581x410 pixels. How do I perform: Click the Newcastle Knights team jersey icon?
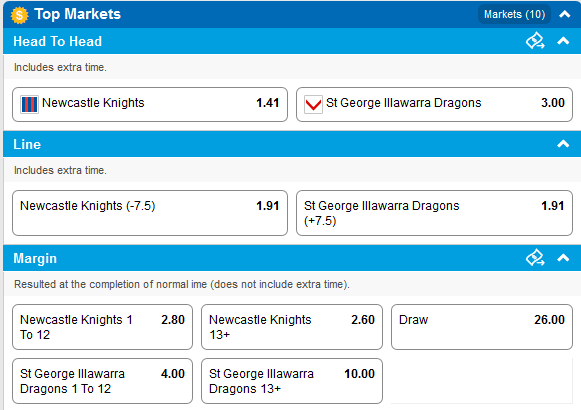coord(29,104)
